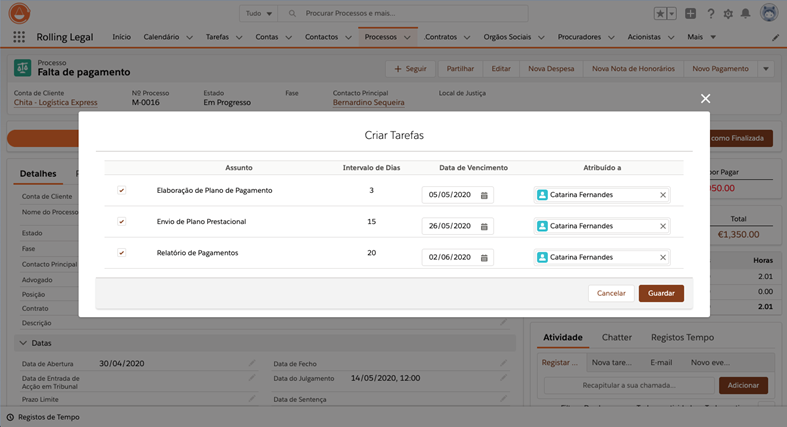The image size is (787, 427).
Task: Close the Criar Tarefas dialog with X
Action: click(705, 98)
